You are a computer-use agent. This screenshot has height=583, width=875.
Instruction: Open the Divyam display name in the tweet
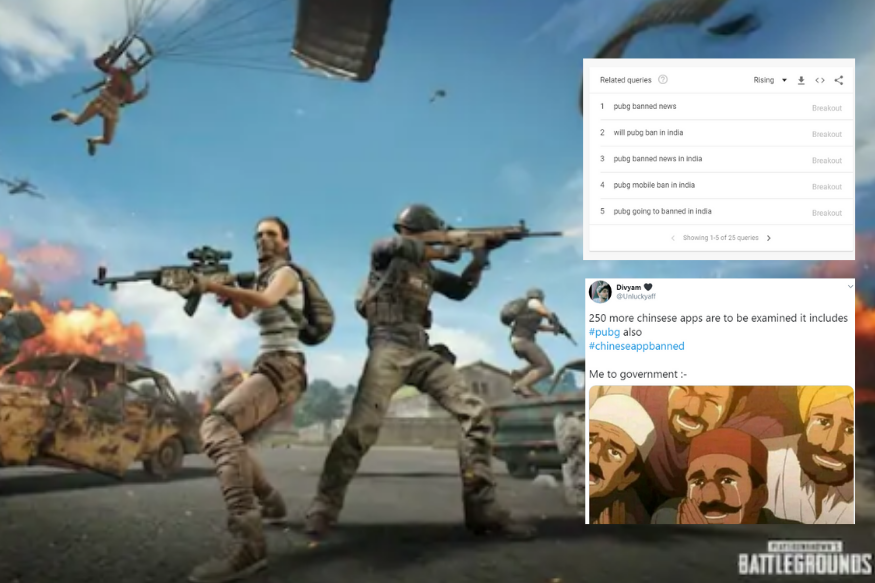click(628, 287)
